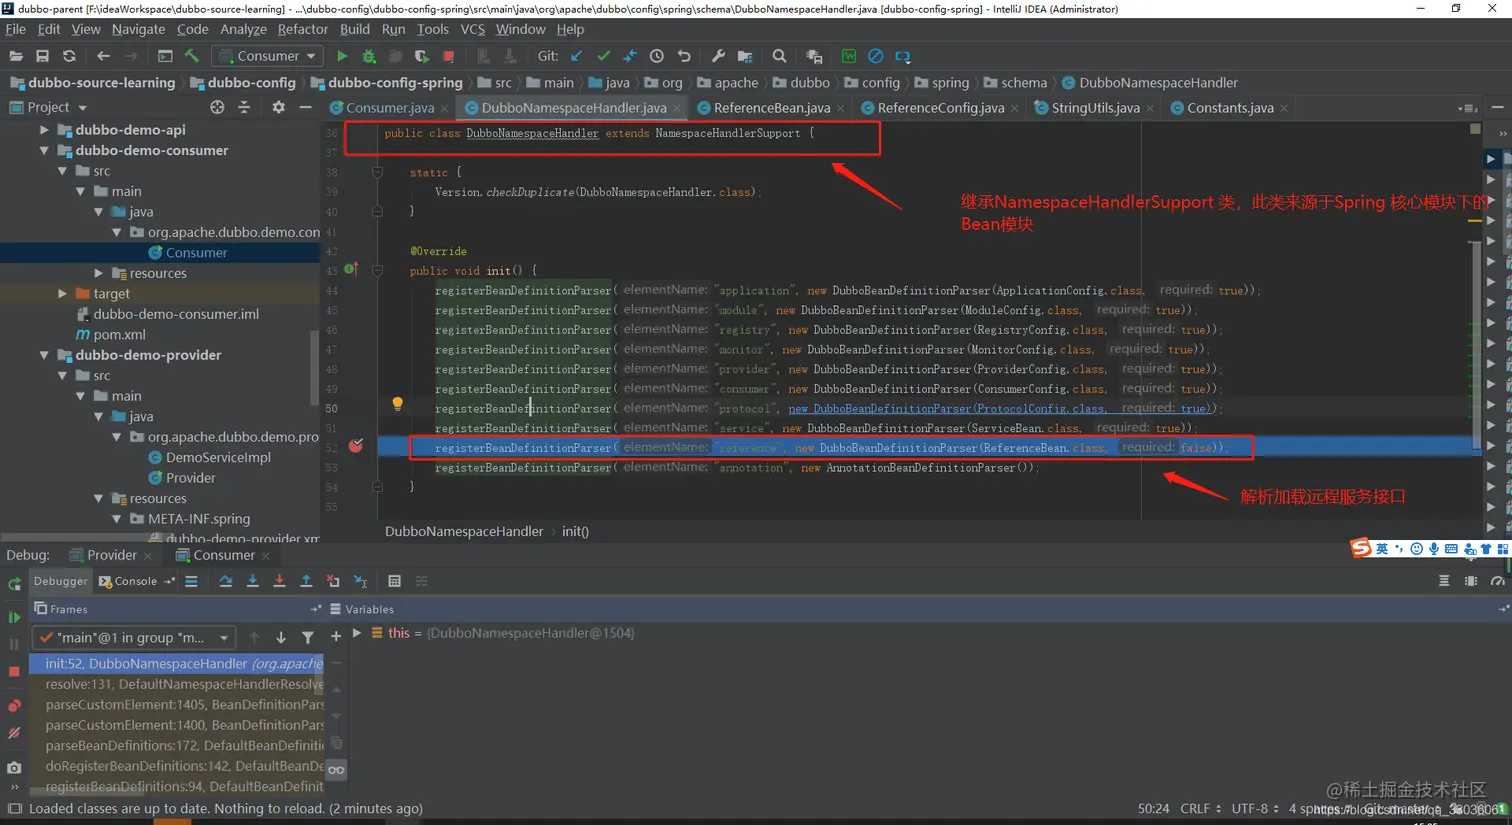
Task: Toggle Show watches glasses icon
Action: 336,770
